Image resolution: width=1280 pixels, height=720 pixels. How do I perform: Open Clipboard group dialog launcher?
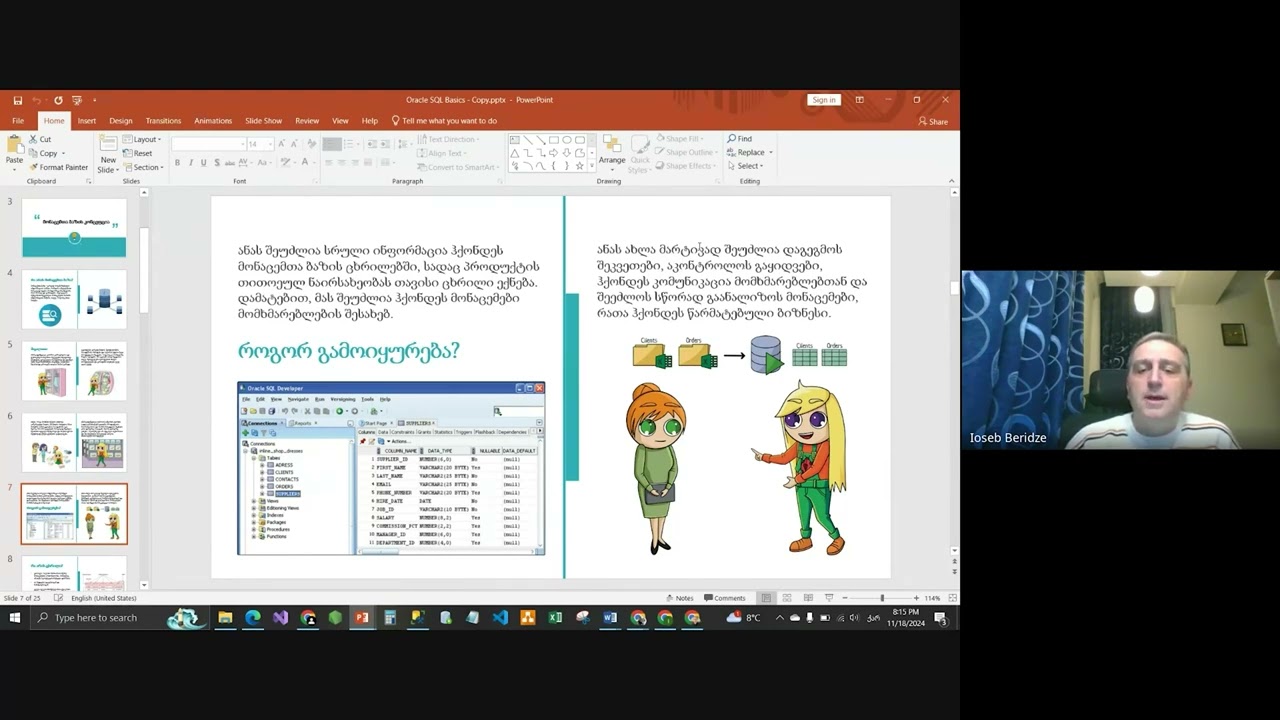[x=88, y=182]
